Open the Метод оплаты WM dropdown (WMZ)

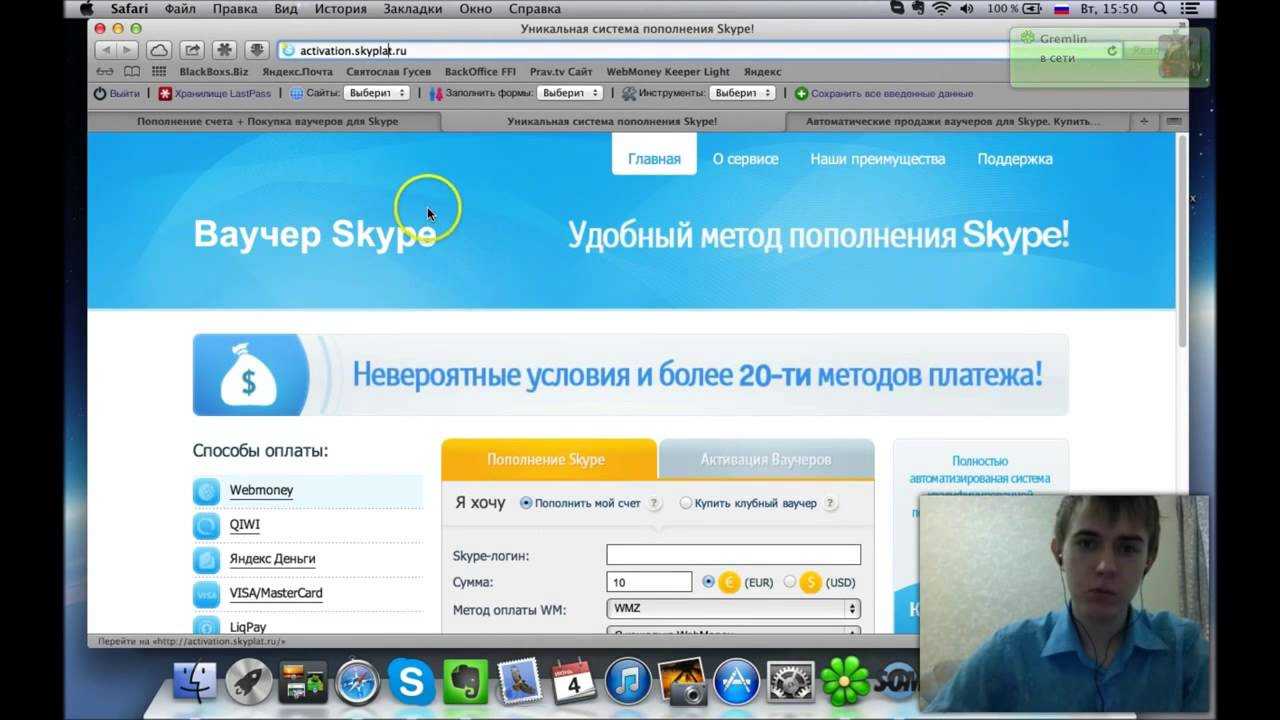tap(733, 608)
